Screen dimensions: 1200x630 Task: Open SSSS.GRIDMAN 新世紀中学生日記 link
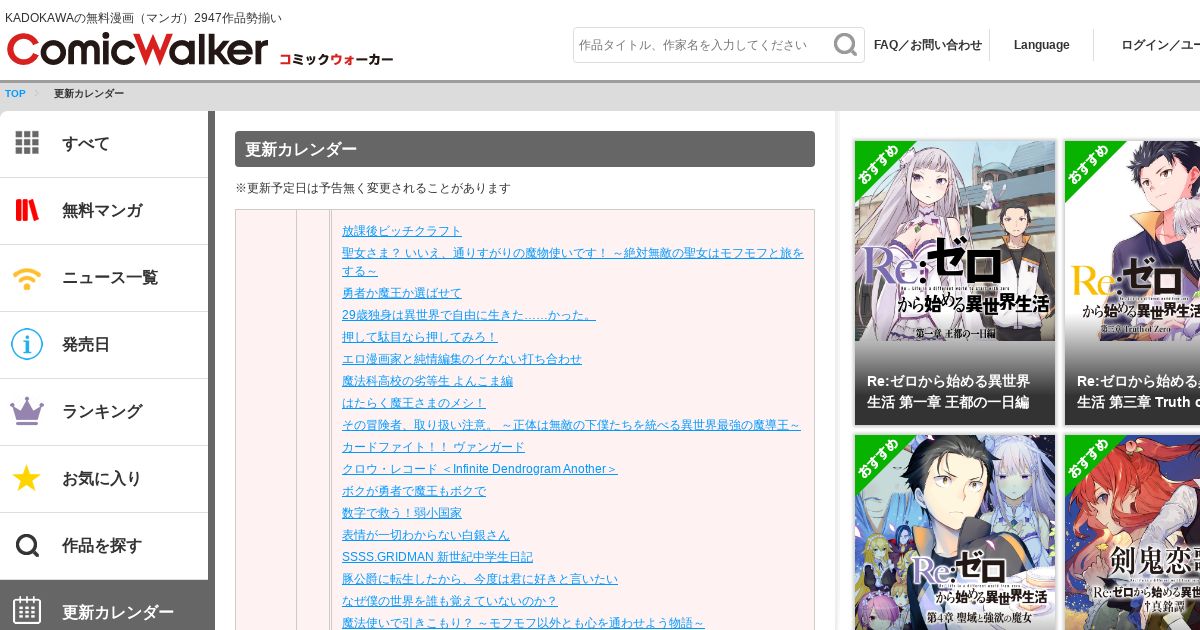tap(437, 557)
